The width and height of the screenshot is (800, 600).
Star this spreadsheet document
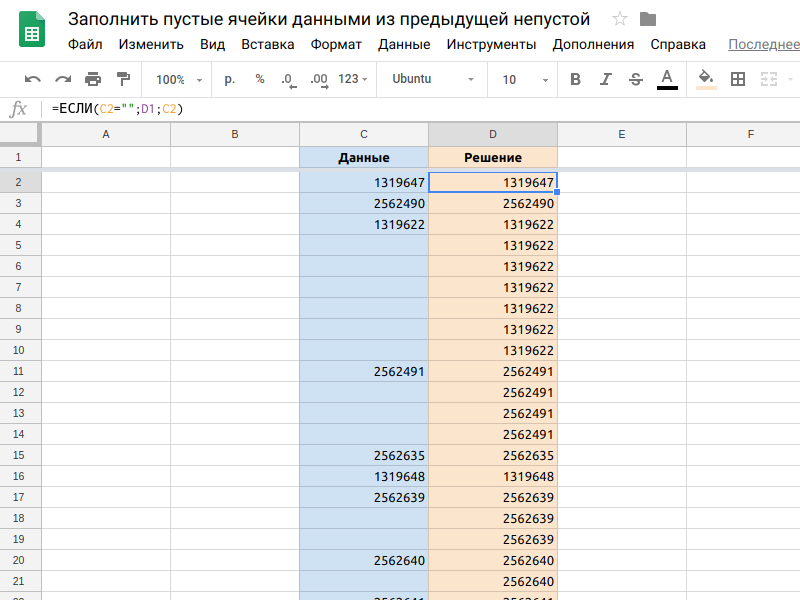coord(620,19)
